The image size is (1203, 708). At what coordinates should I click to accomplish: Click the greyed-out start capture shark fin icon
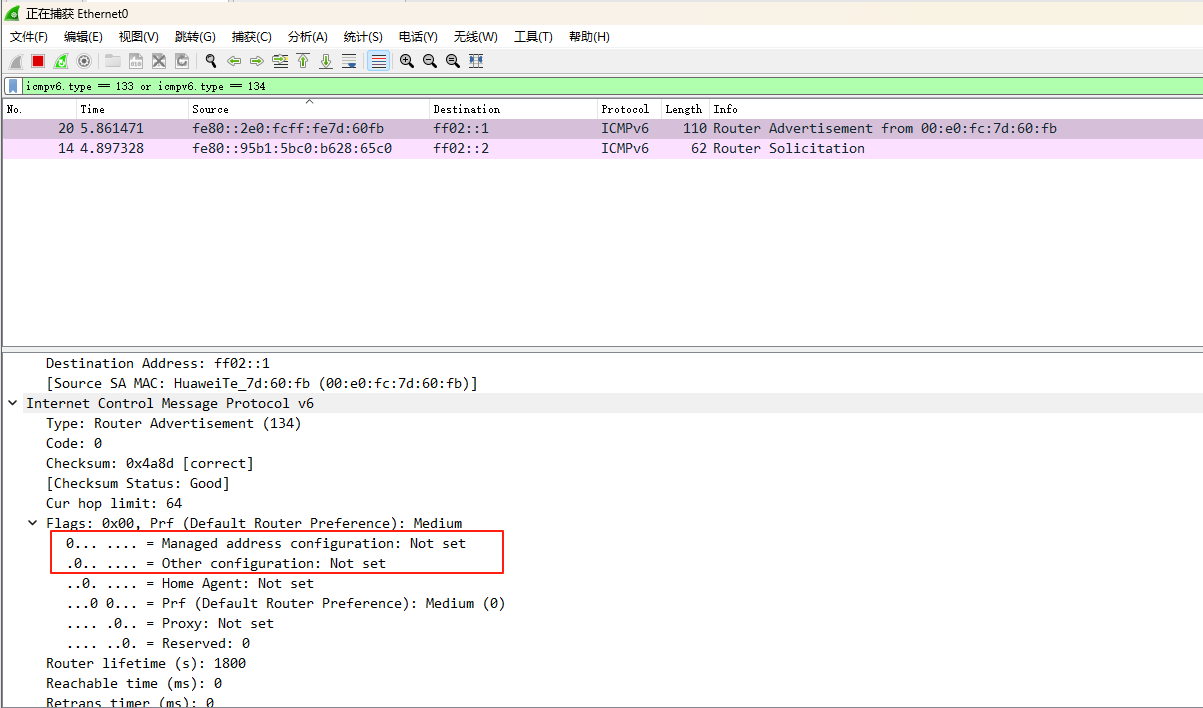pos(15,61)
